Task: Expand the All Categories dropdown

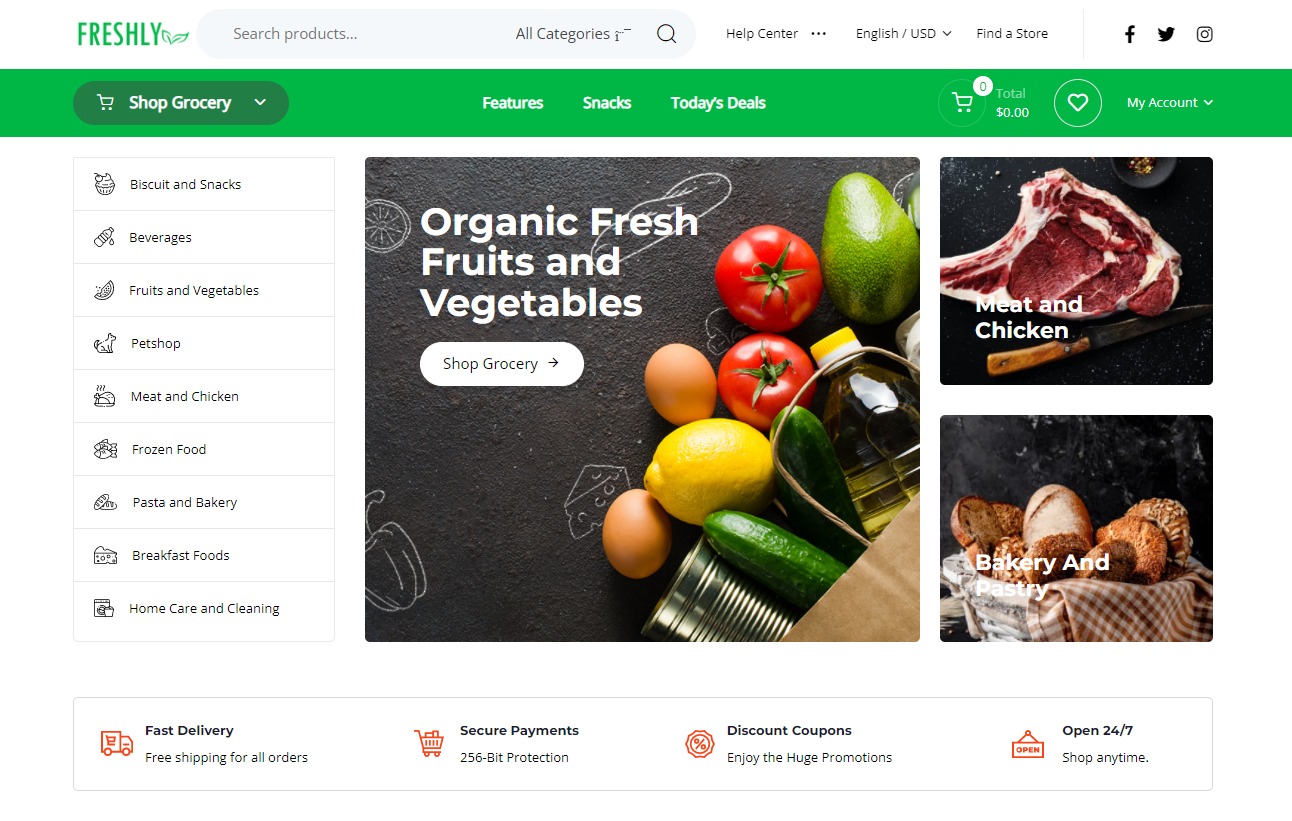Action: pos(573,34)
